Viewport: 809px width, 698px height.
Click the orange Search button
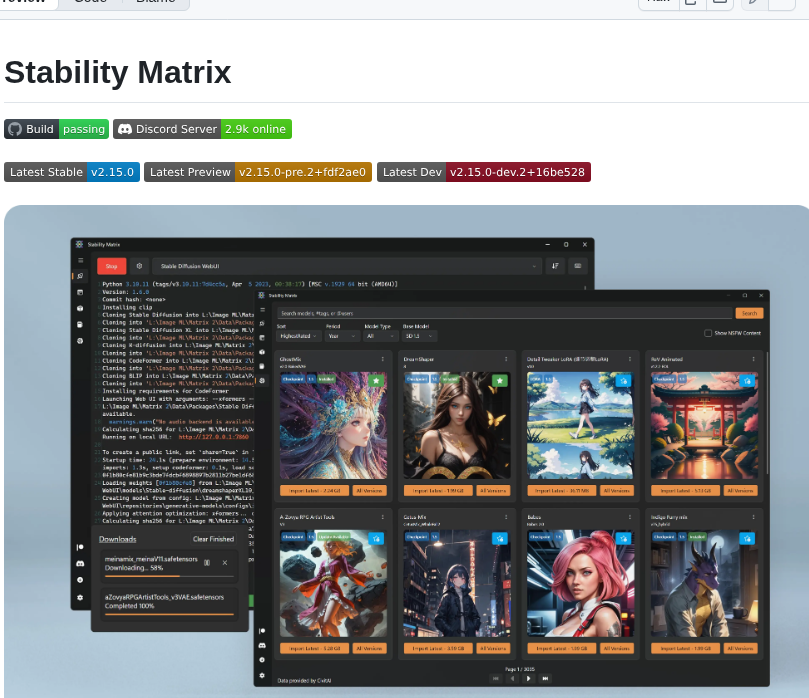pos(749,313)
